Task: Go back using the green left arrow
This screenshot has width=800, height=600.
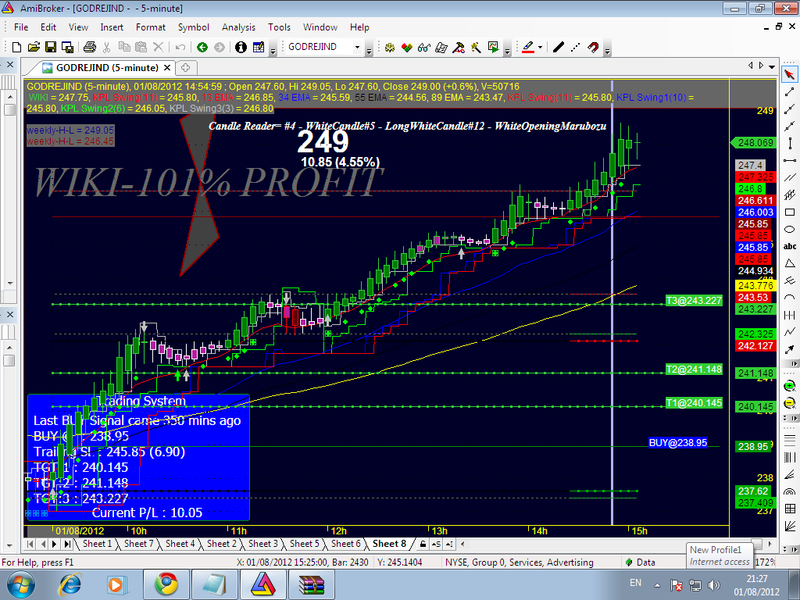Action: tap(203, 47)
